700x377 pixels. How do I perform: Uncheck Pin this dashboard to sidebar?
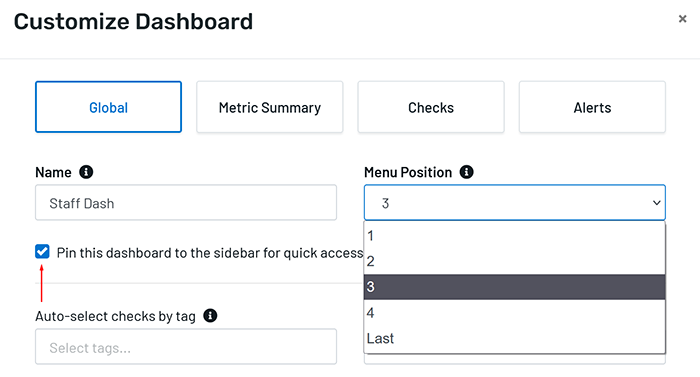(x=42, y=251)
